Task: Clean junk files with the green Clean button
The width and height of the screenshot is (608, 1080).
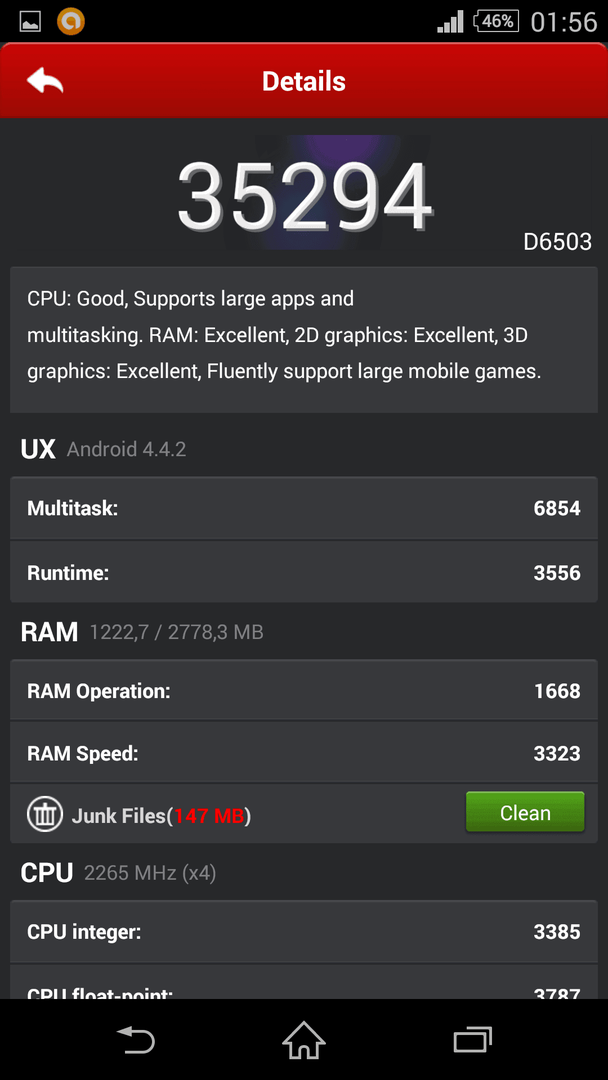Action: click(x=525, y=813)
